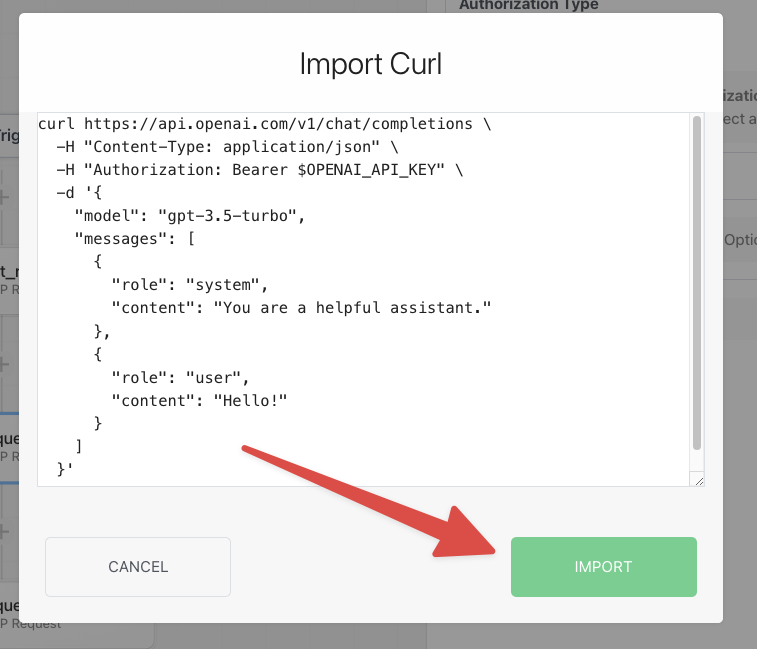Click the Import Curl dialog title

coord(371,64)
